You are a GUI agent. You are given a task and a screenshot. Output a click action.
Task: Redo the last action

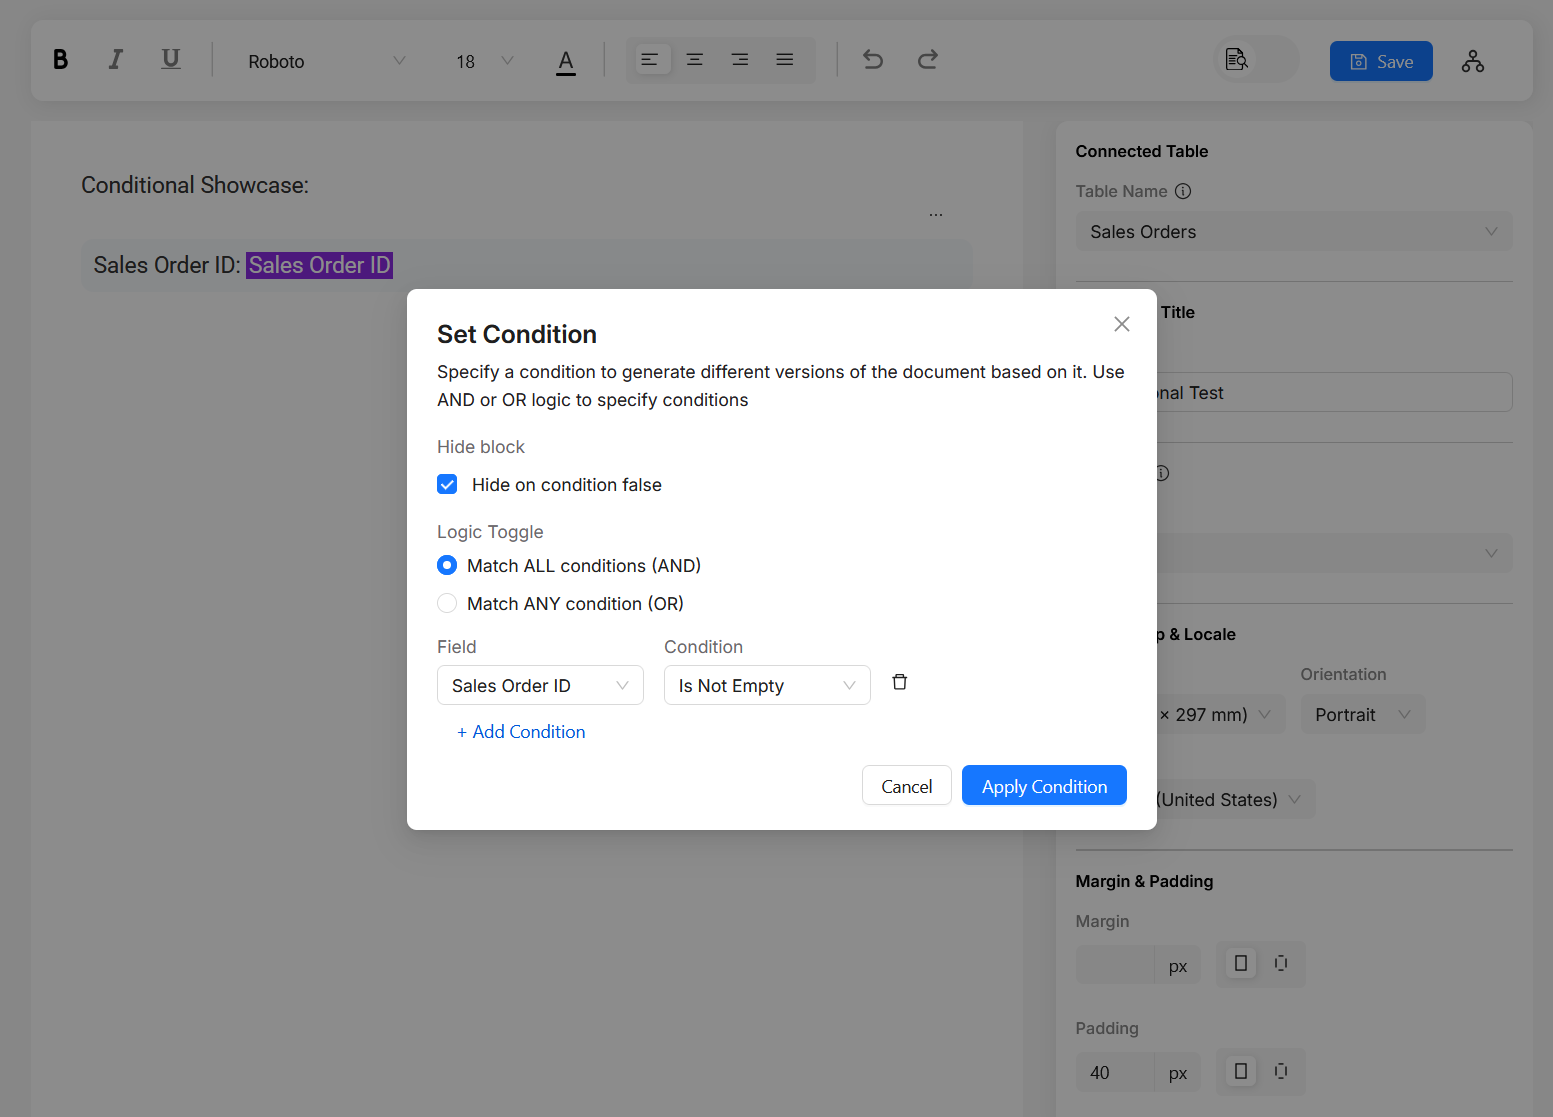(928, 60)
